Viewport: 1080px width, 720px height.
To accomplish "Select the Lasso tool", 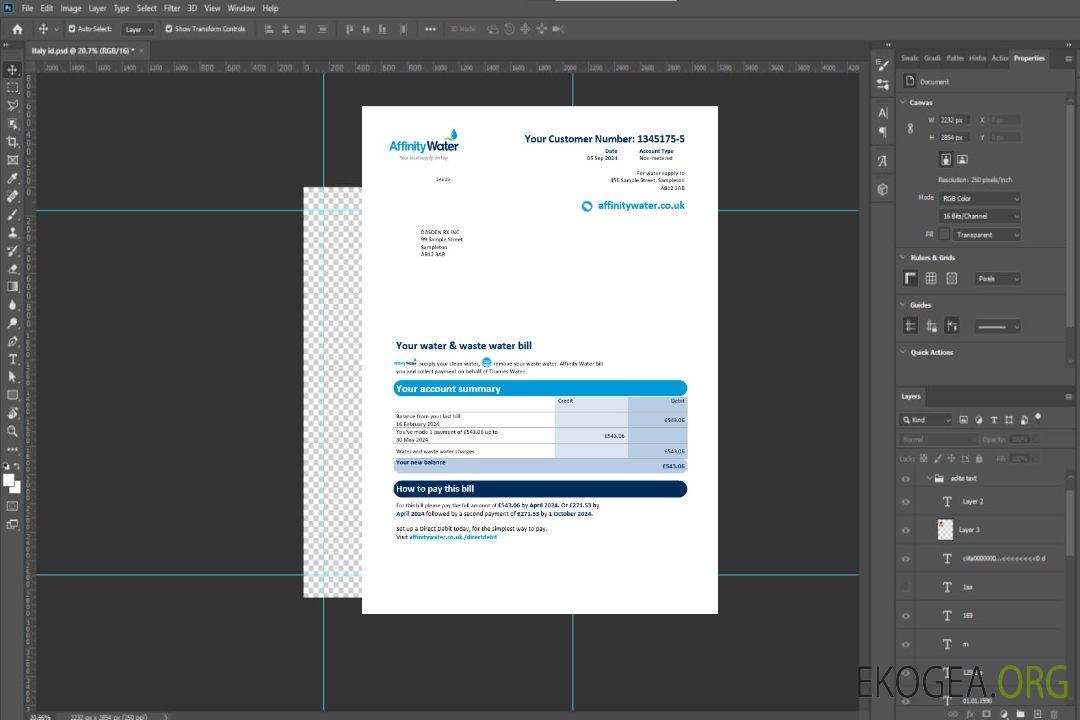I will tap(12, 105).
